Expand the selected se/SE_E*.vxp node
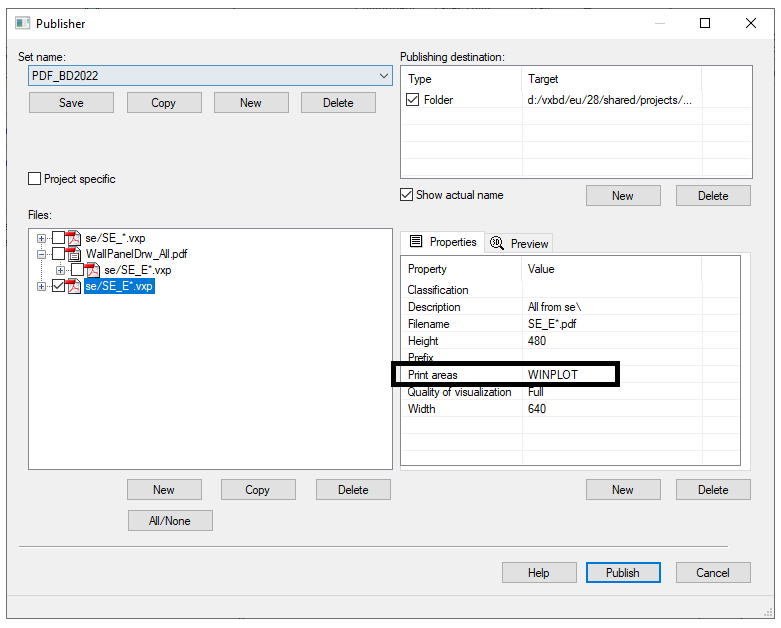 click(x=41, y=286)
